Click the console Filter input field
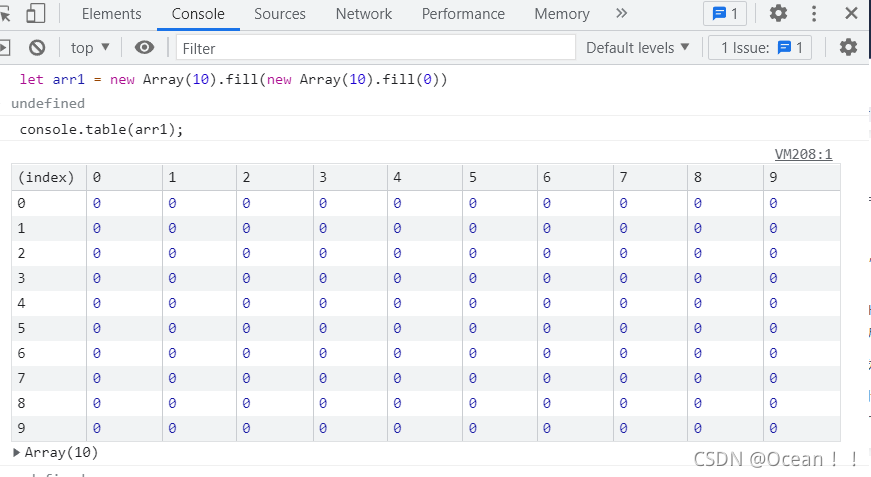The width and height of the screenshot is (871, 477). (375, 48)
